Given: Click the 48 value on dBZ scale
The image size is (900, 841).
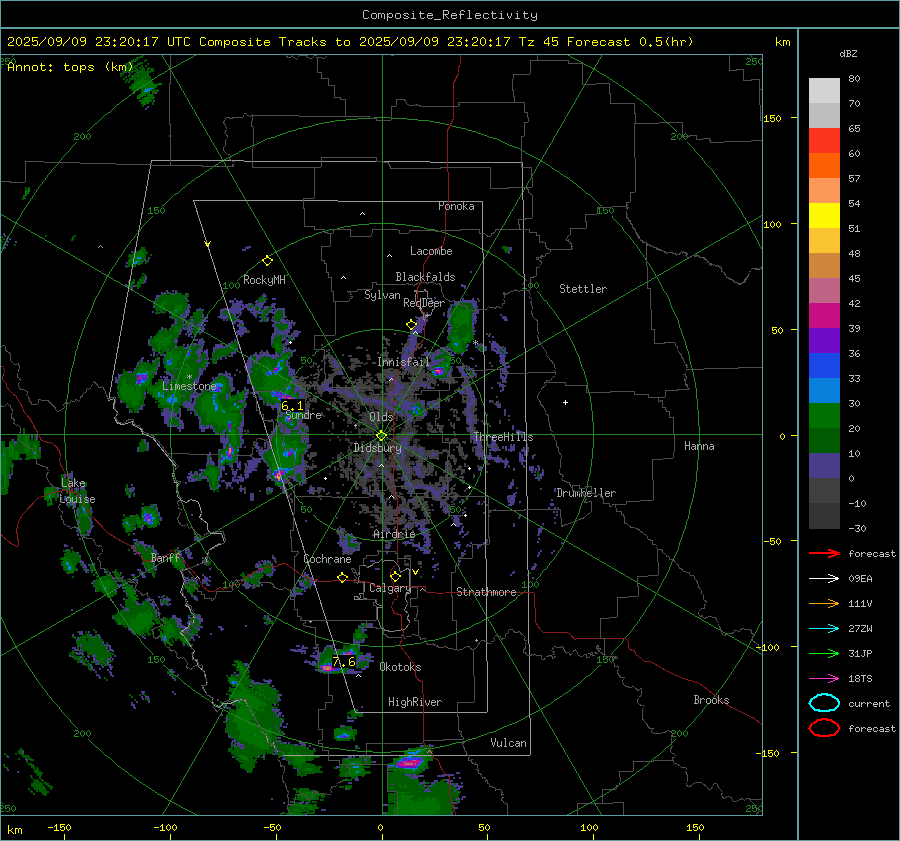Looking at the screenshot, I should click(854, 253).
